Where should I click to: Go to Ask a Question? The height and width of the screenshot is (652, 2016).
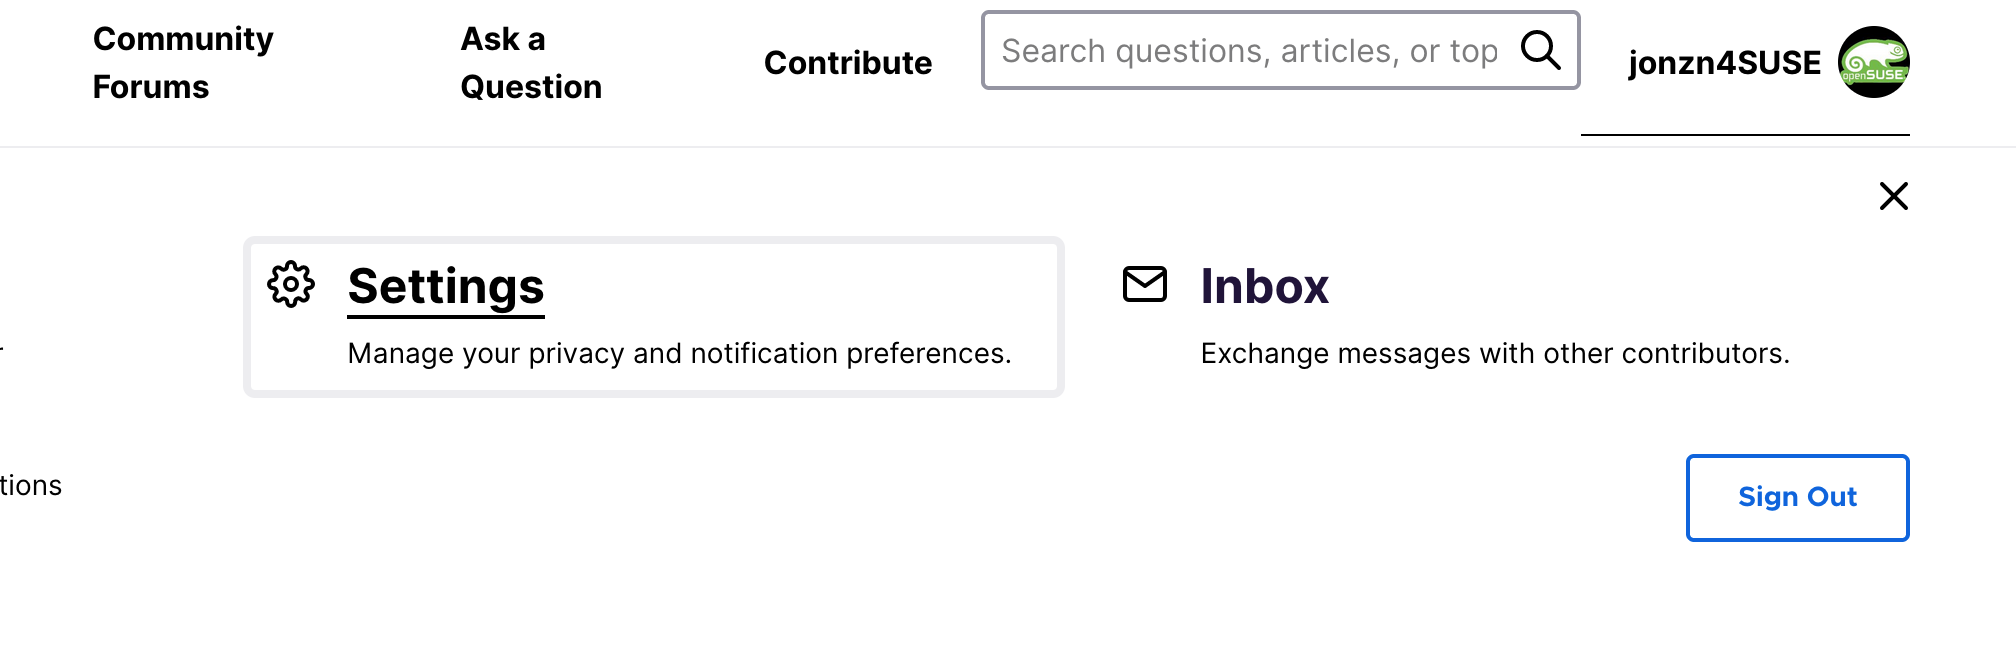point(530,62)
